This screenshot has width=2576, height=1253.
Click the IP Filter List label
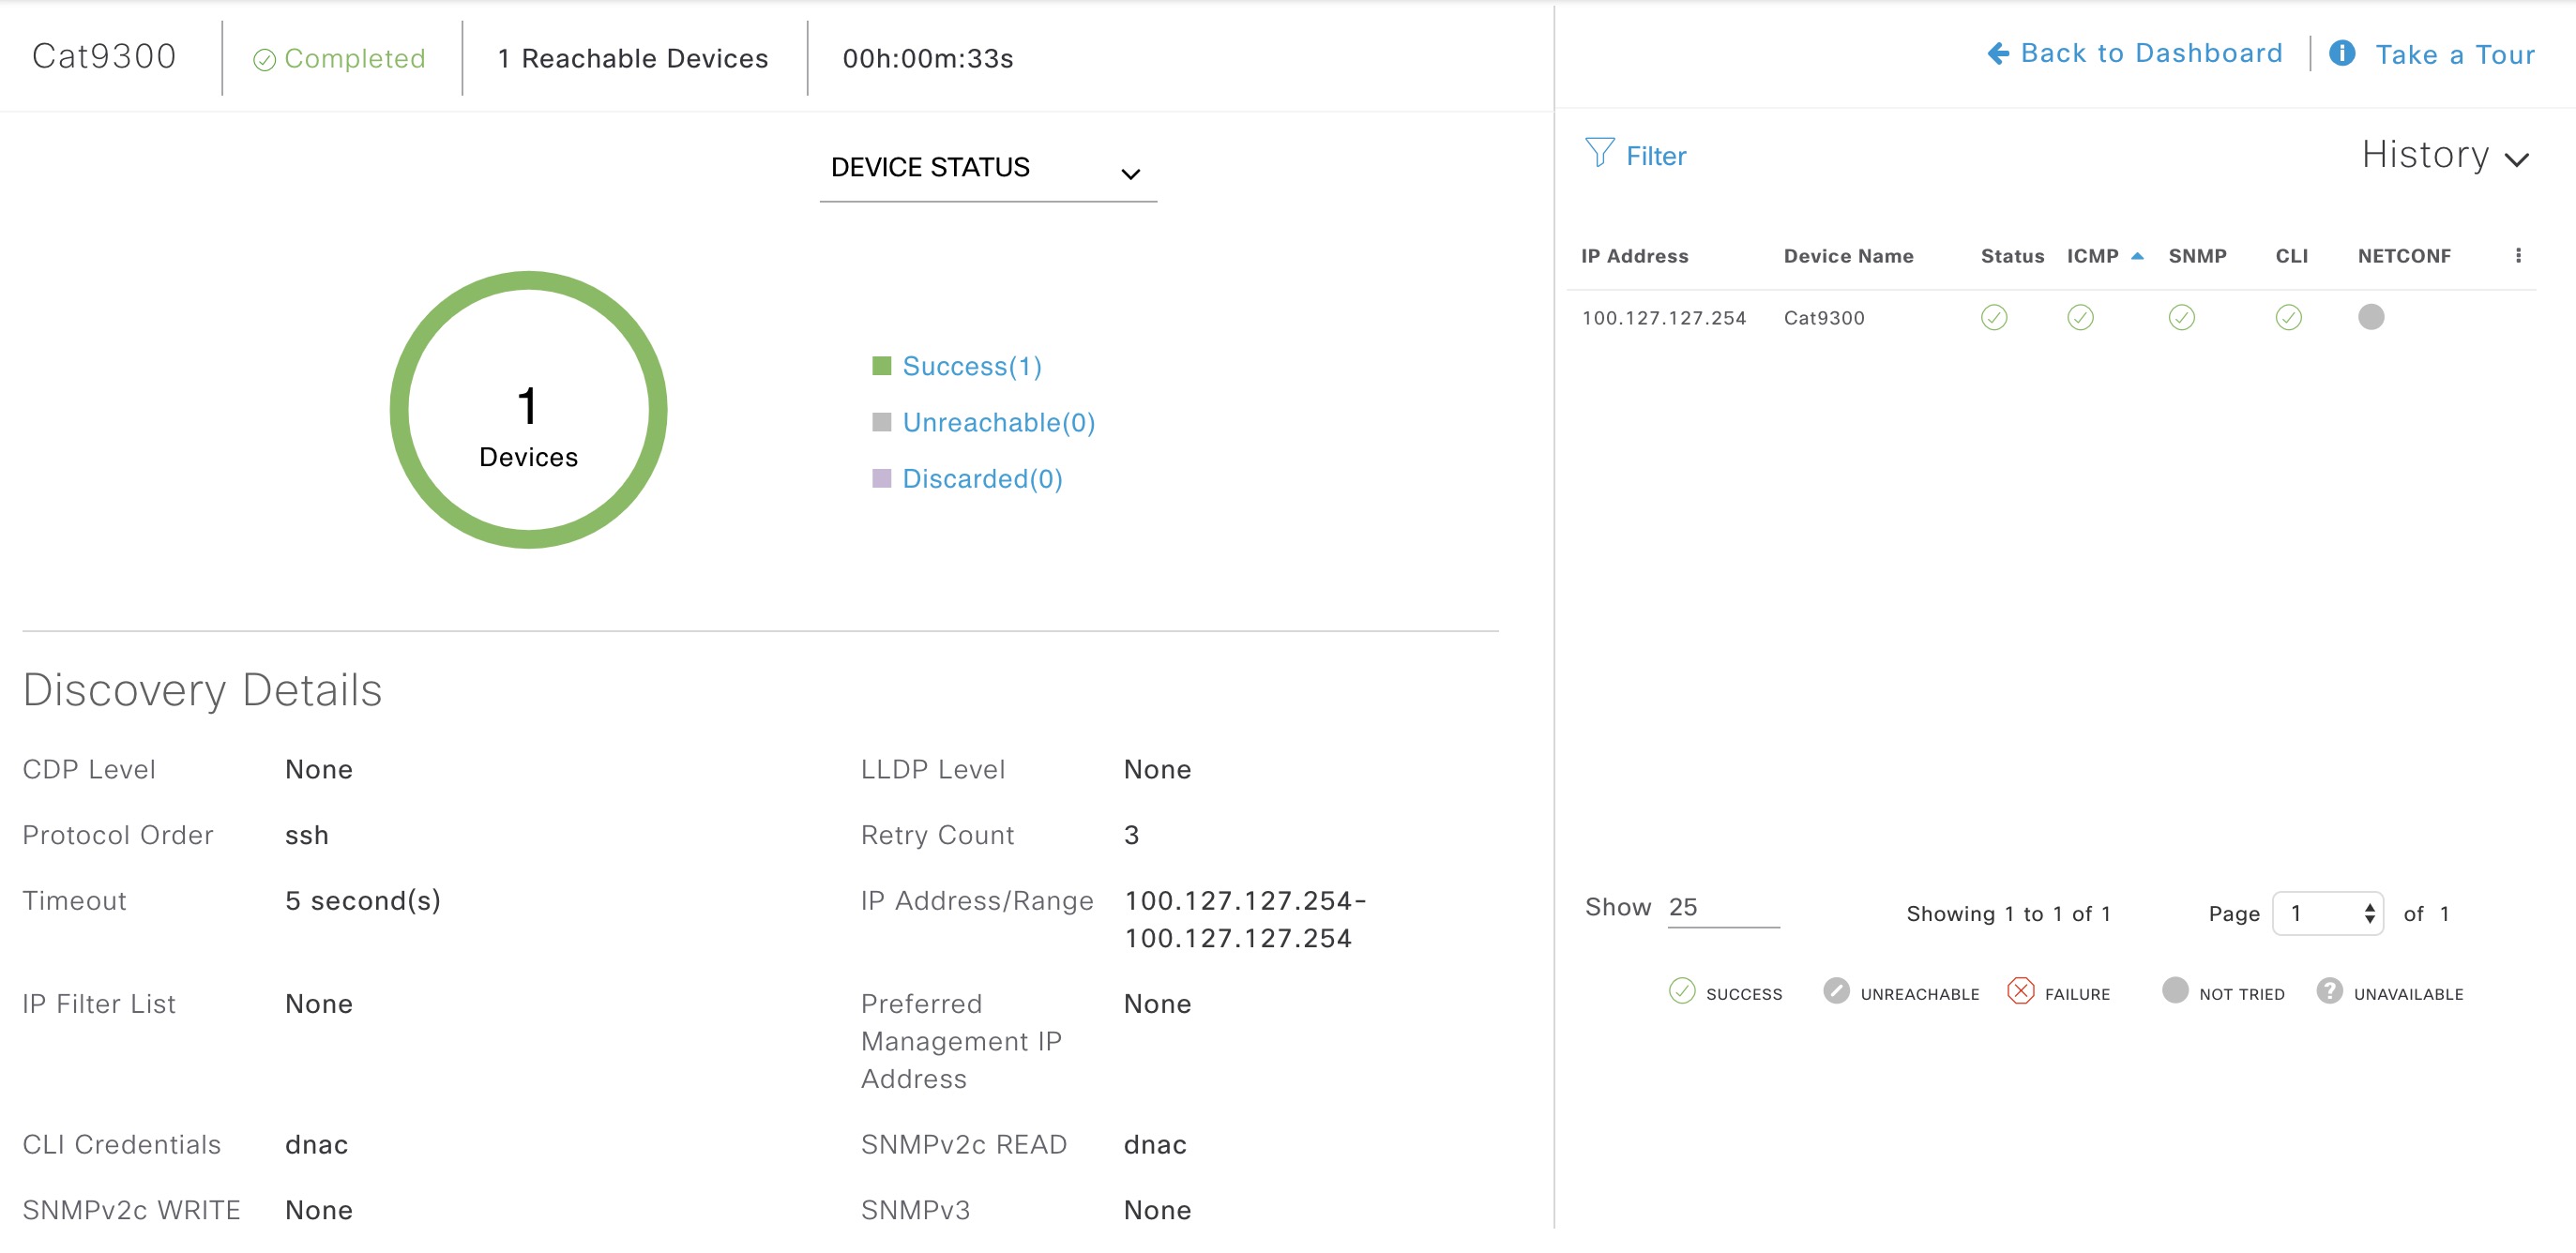point(99,1004)
